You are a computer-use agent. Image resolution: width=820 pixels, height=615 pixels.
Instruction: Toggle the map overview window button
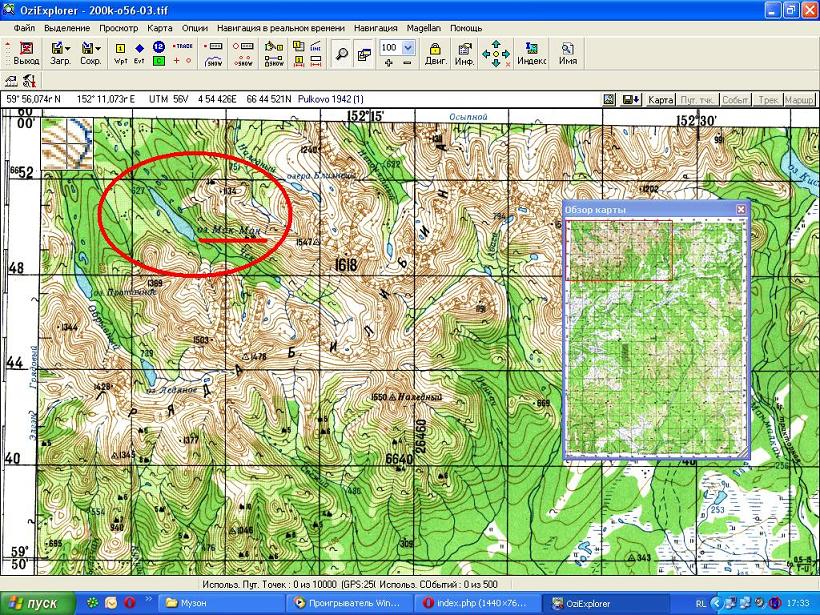363,54
